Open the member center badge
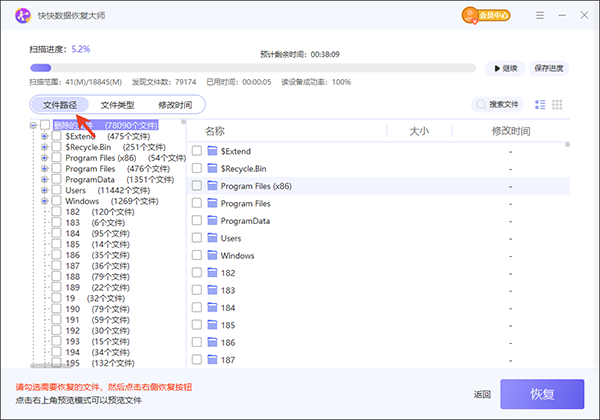The image size is (600, 420). click(486, 15)
